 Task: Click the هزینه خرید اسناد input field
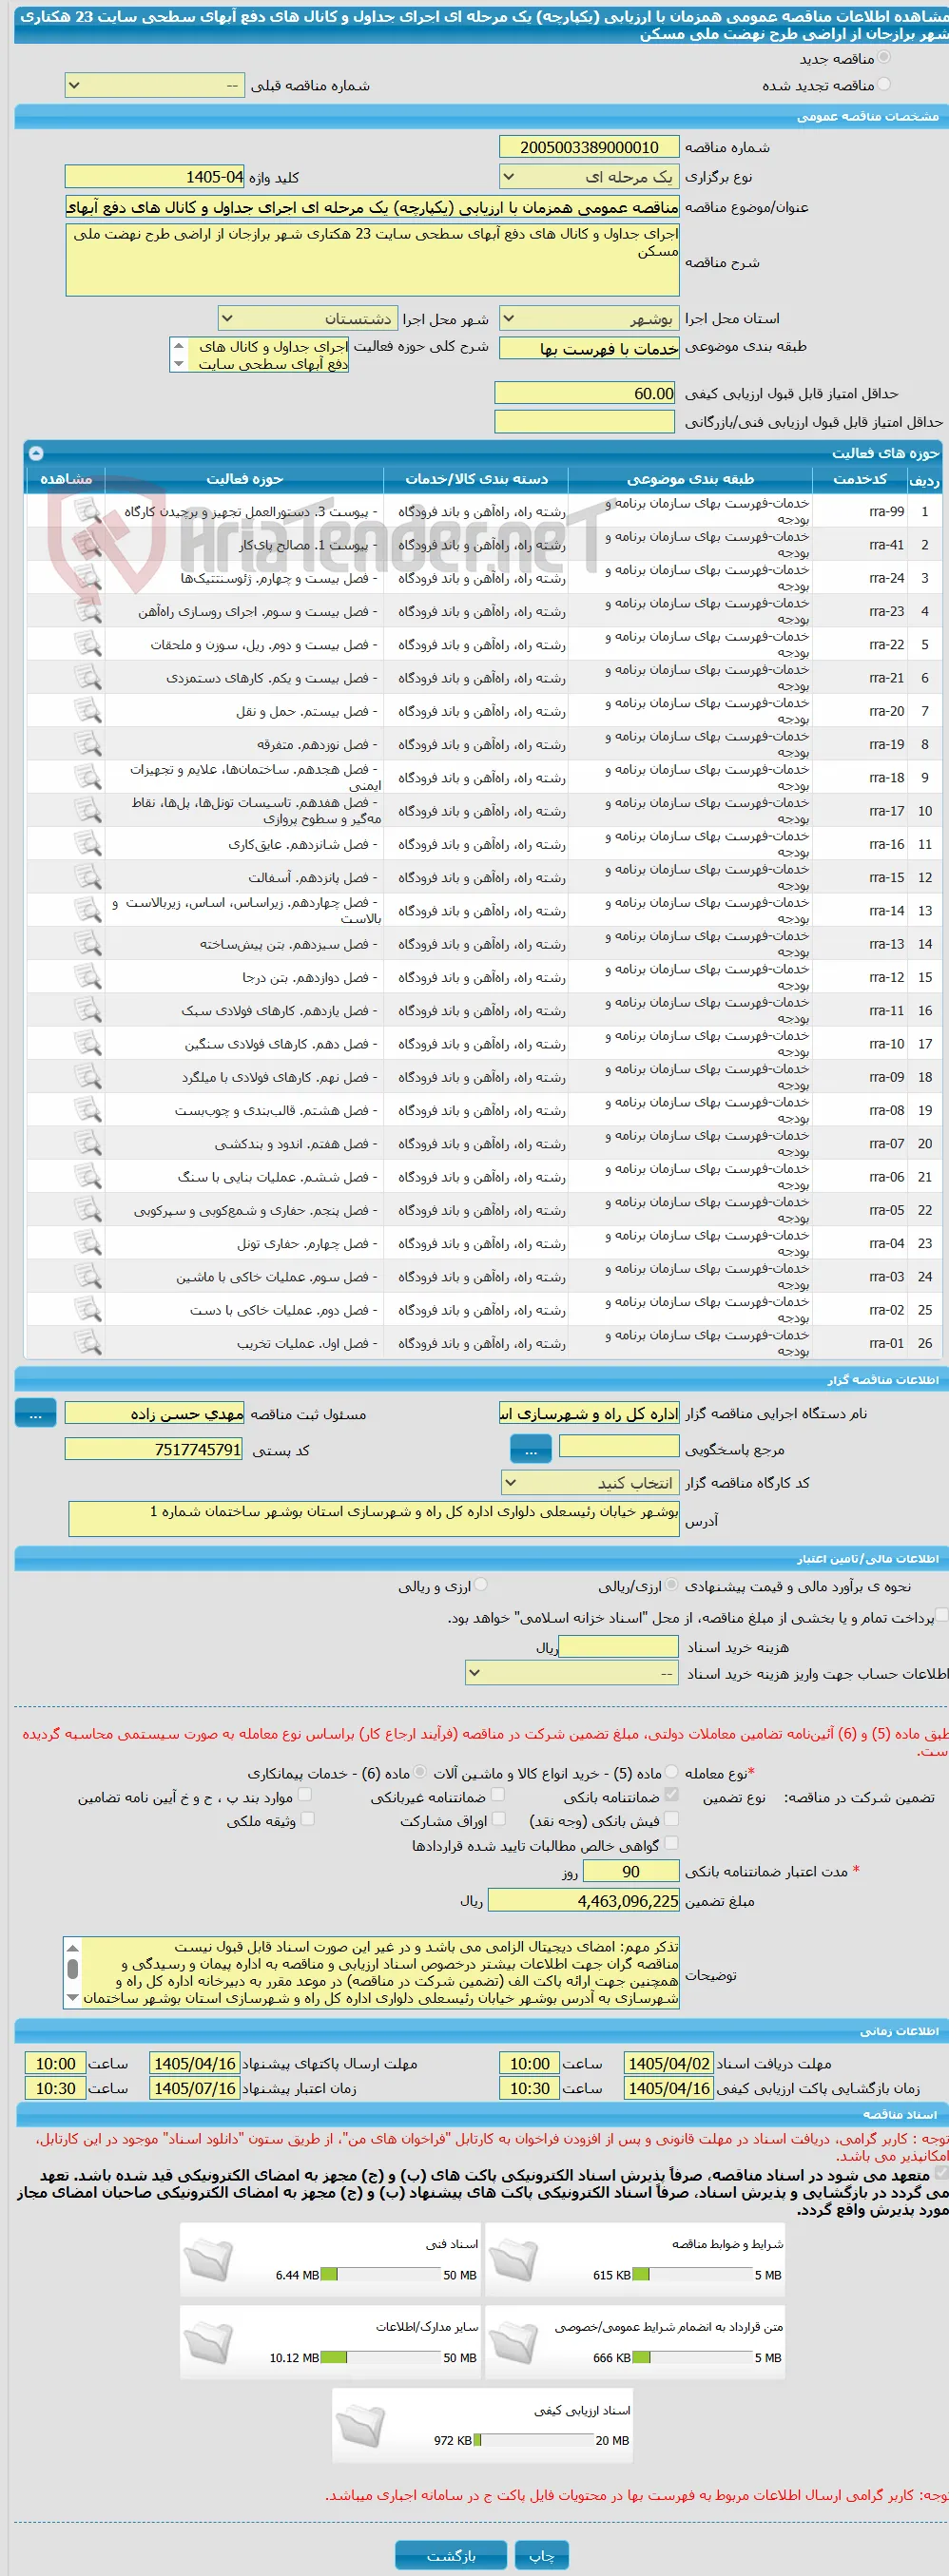click(618, 1646)
